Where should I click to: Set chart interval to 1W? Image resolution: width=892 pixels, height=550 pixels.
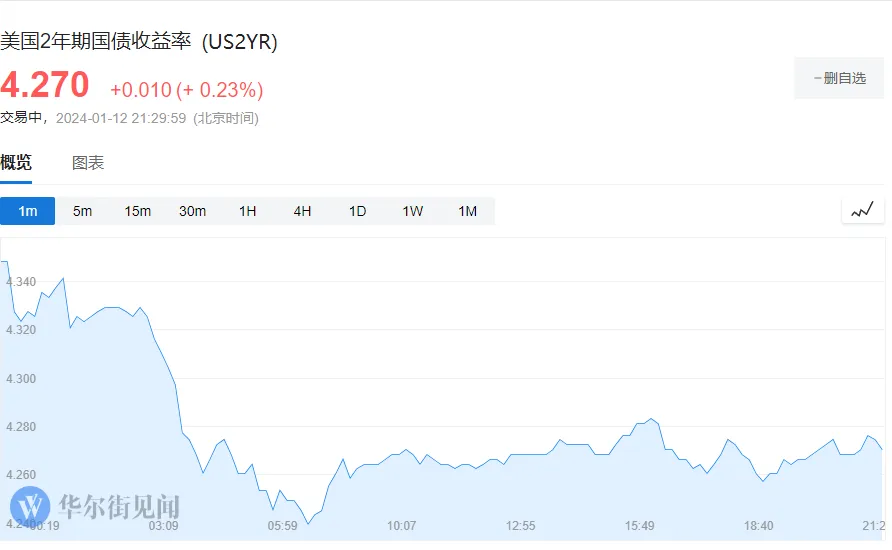click(412, 211)
